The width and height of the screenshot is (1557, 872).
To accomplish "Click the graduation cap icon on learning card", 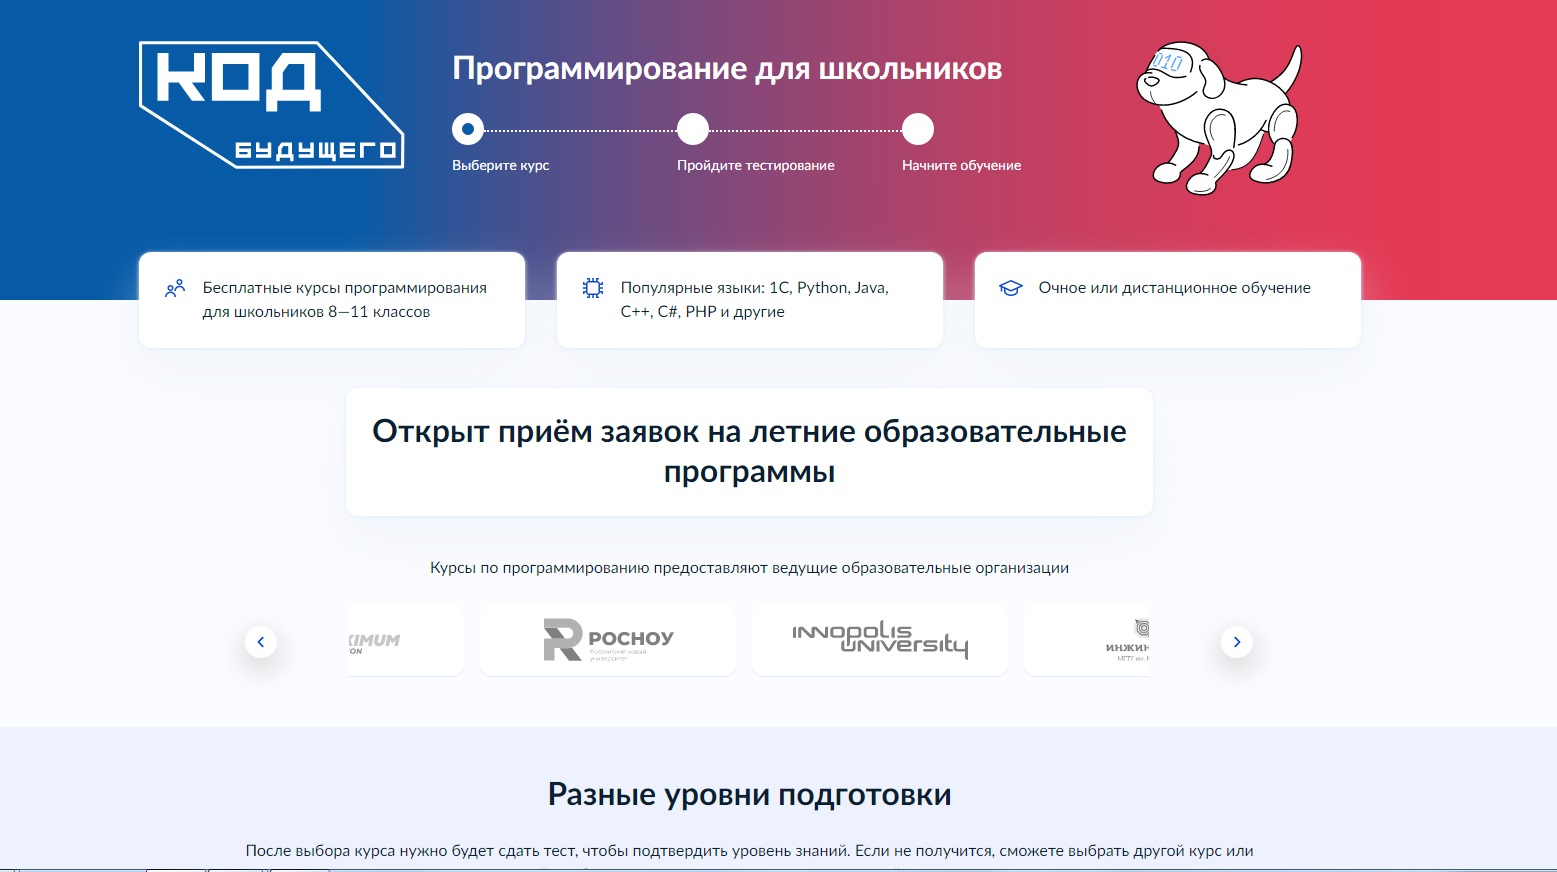I will (1010, 288).
